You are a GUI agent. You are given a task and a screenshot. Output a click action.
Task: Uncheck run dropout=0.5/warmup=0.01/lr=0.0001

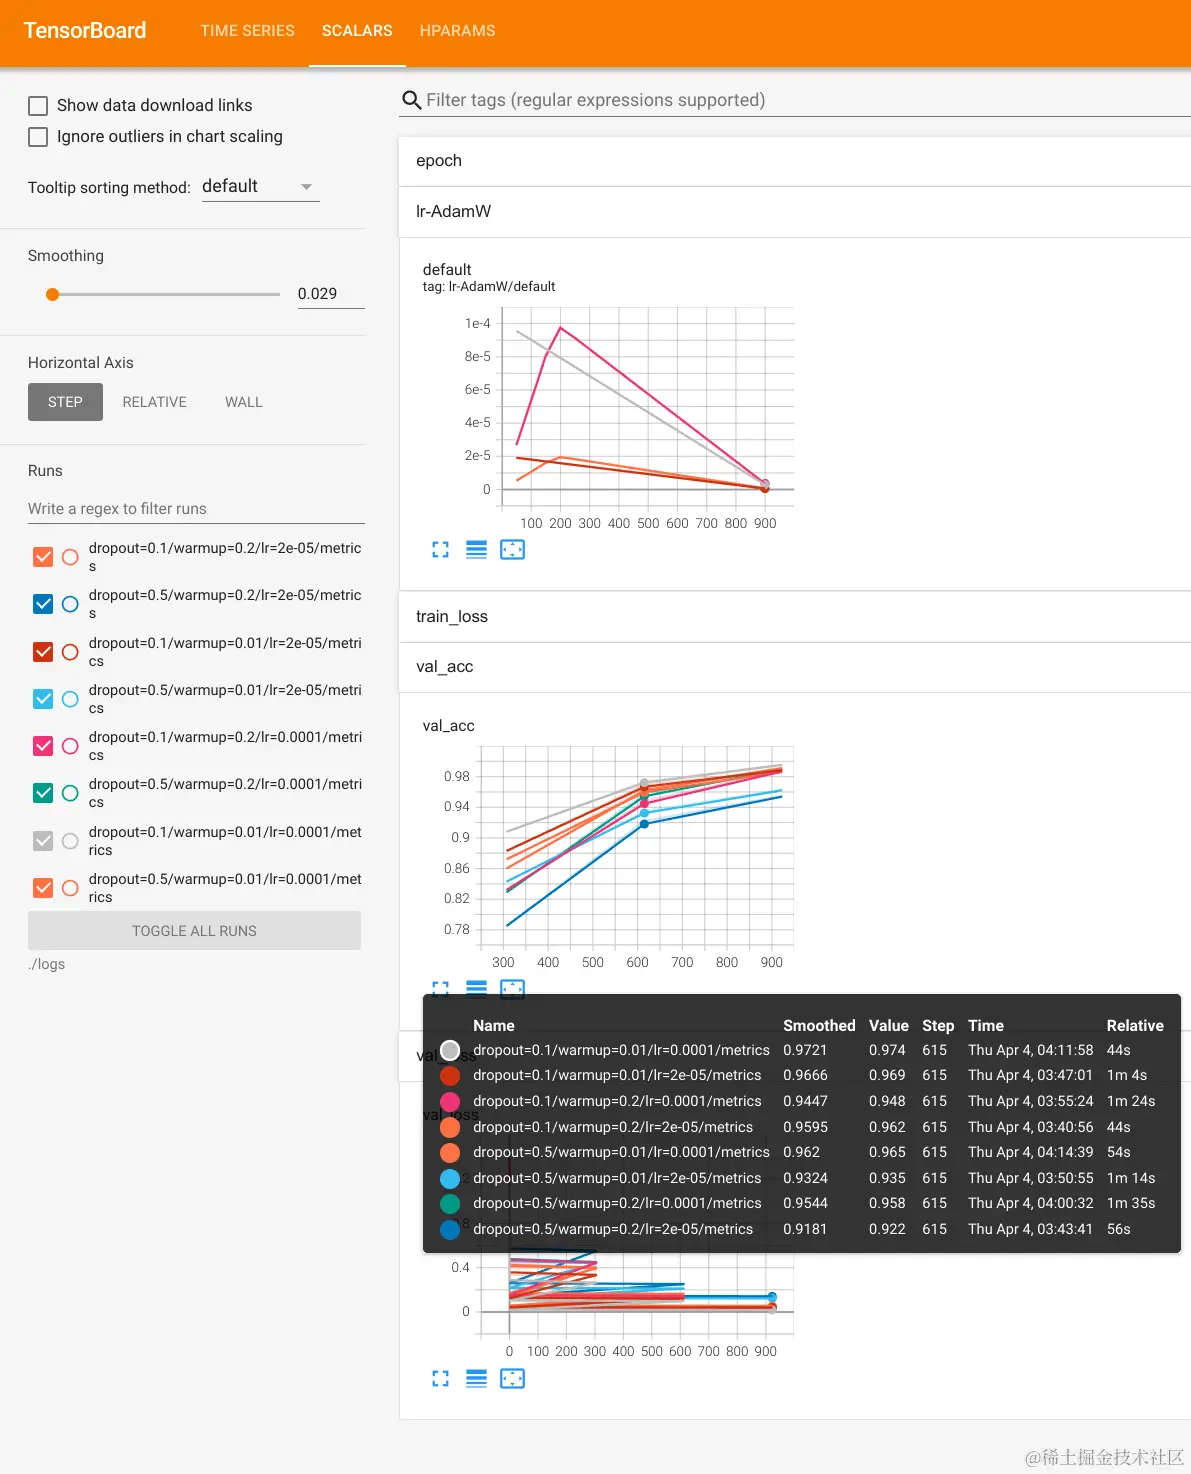pos(43,888)
